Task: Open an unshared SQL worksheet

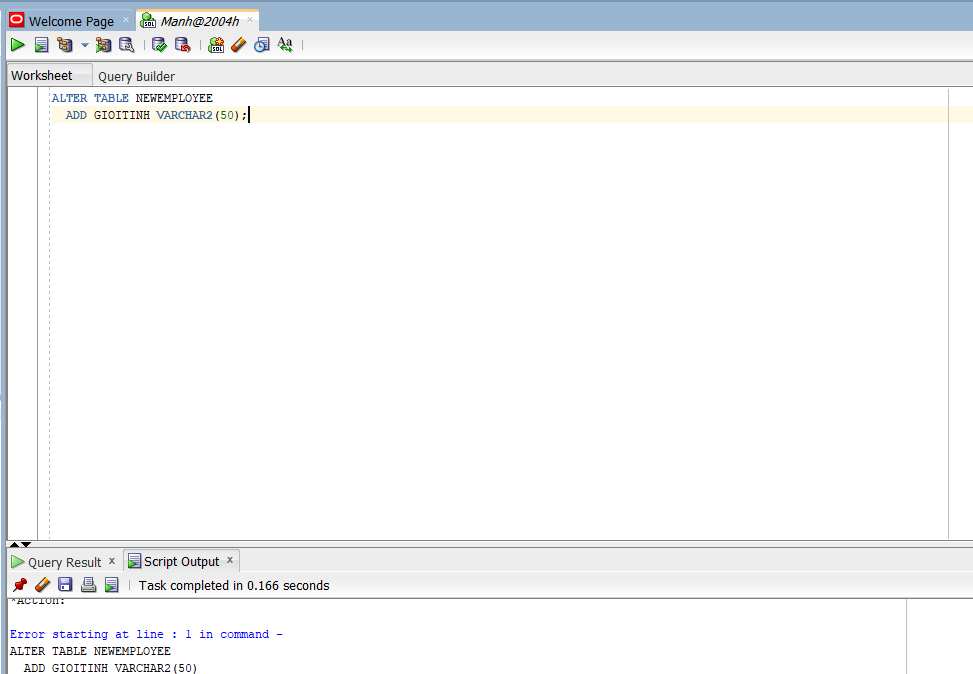Action: (215, 45)
